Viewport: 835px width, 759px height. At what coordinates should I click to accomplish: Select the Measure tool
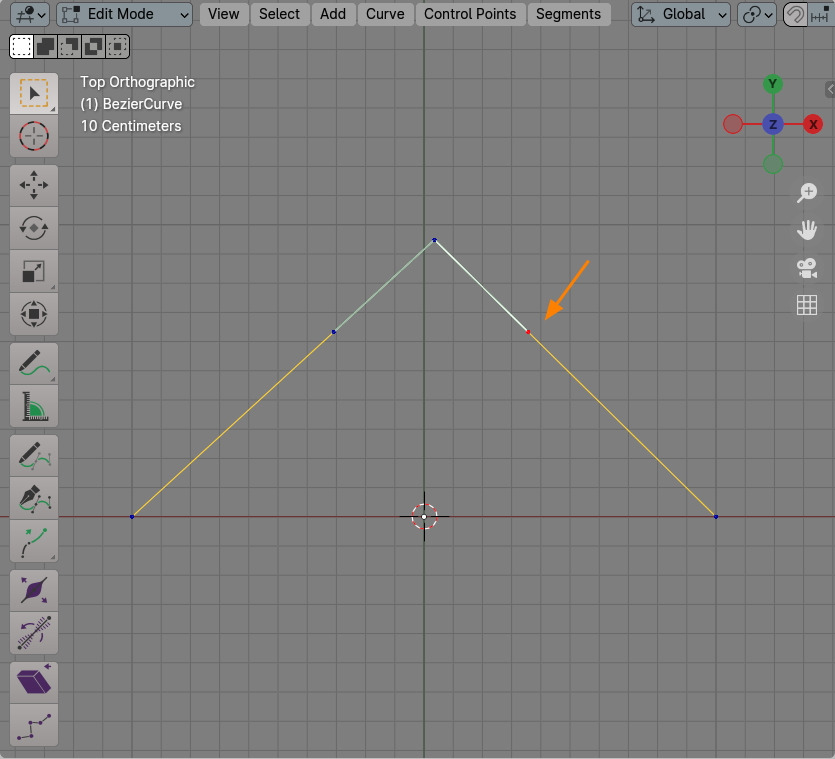coord(34,406)
